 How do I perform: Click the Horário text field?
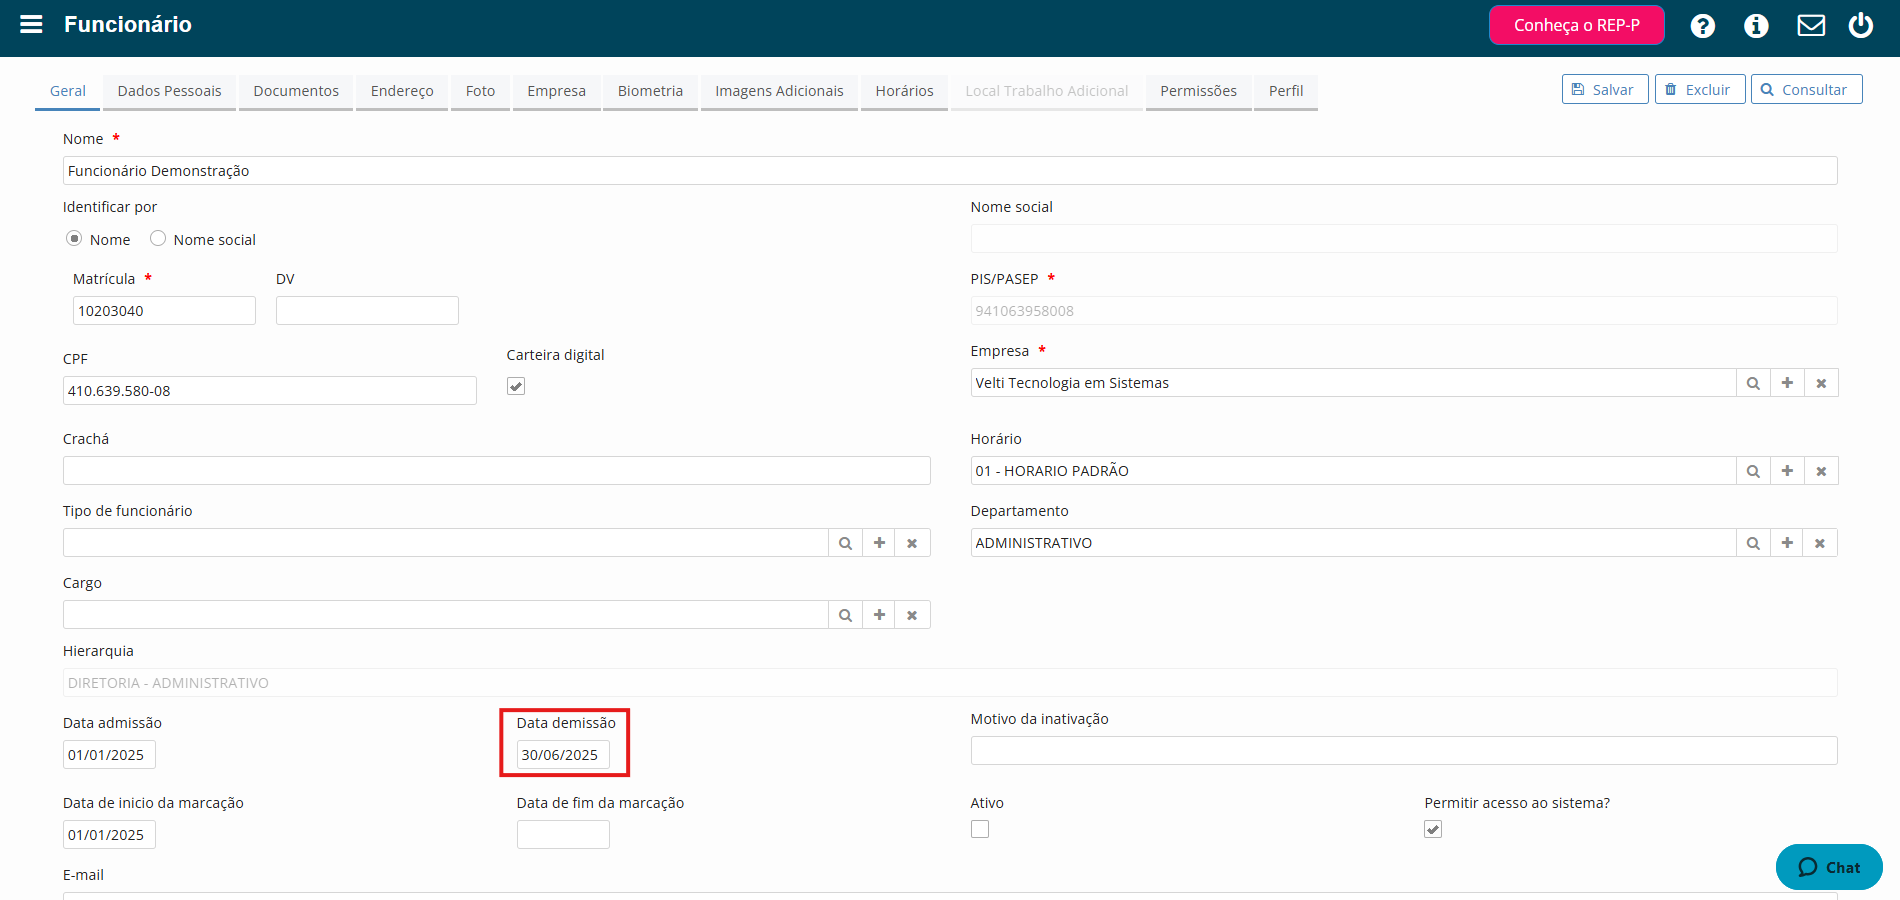click(x=1353, y=471)
